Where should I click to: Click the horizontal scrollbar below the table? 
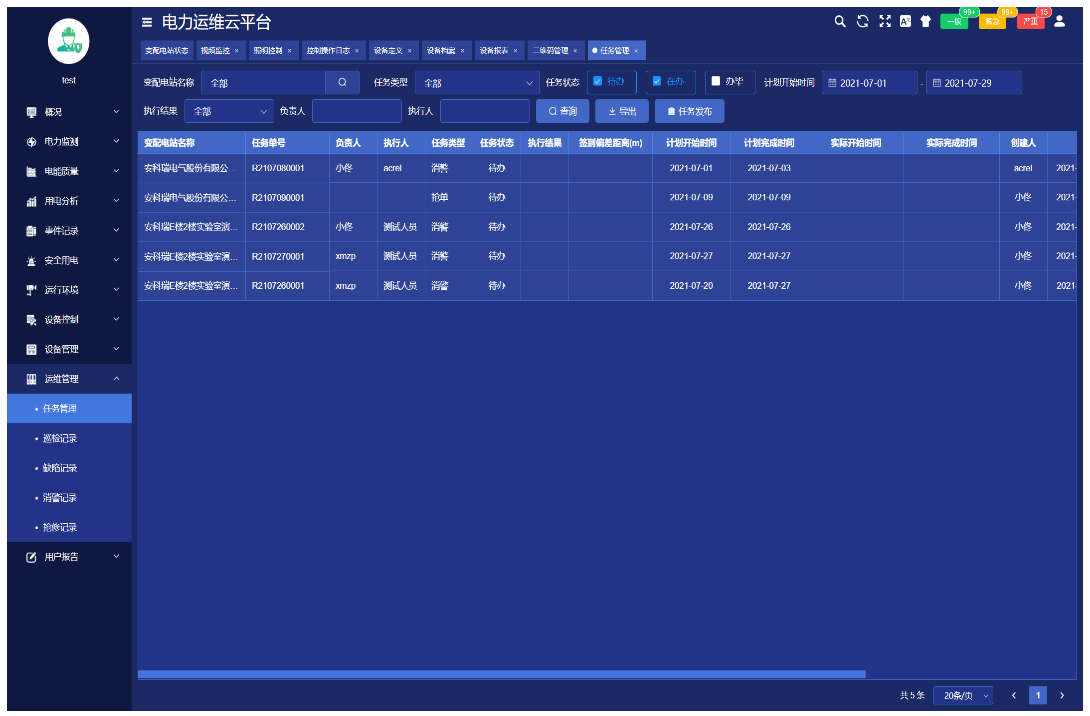pyautogui.click(x=500, y=674)
